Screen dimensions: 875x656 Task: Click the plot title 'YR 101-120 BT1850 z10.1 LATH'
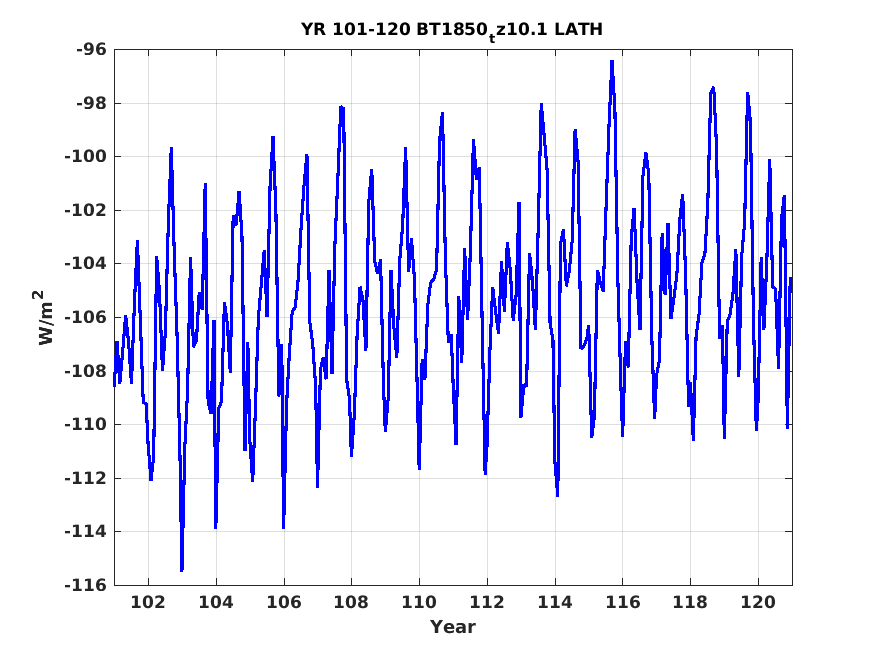pos(452,30)
